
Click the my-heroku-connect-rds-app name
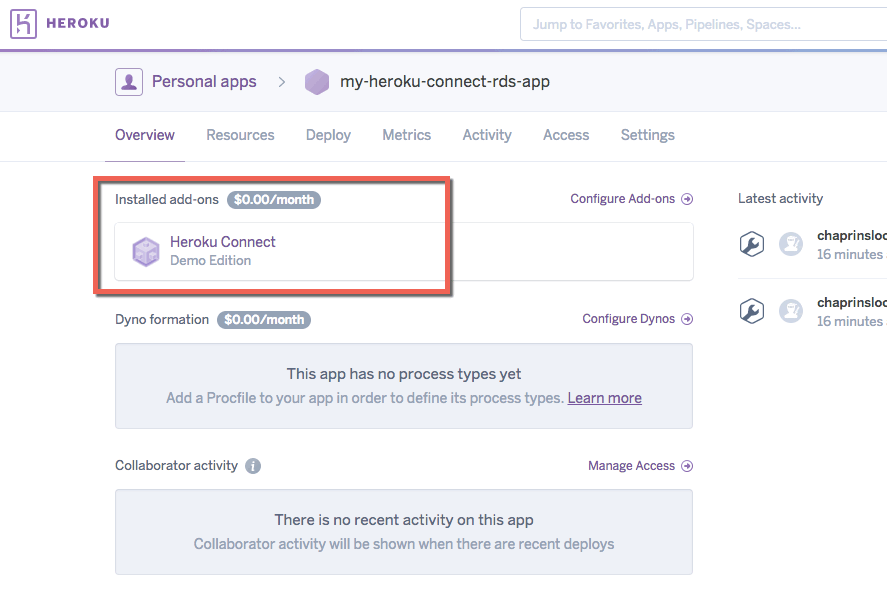(445, 81)
